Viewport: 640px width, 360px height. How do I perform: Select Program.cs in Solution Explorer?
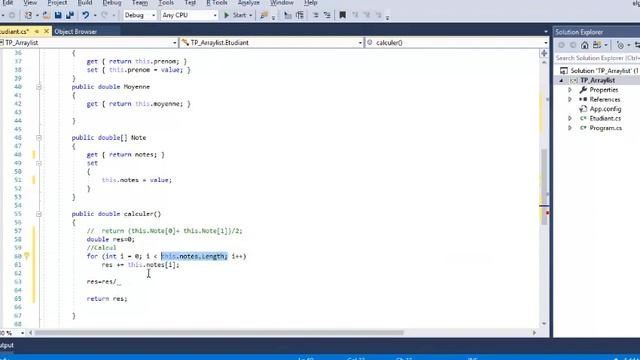click(x=606, y=128)
